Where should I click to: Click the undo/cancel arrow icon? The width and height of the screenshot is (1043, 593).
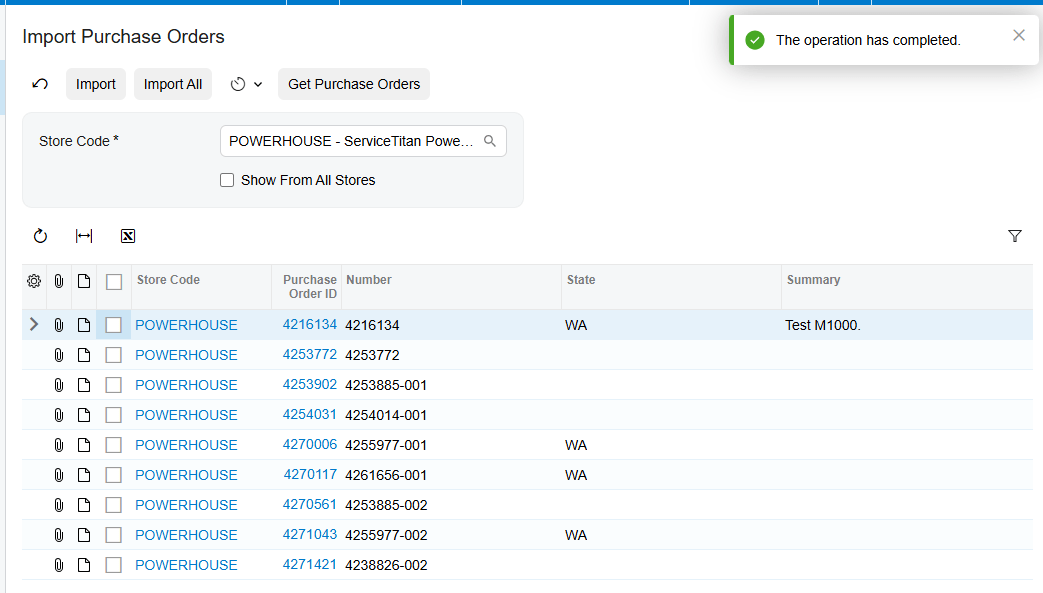[40, 84]
